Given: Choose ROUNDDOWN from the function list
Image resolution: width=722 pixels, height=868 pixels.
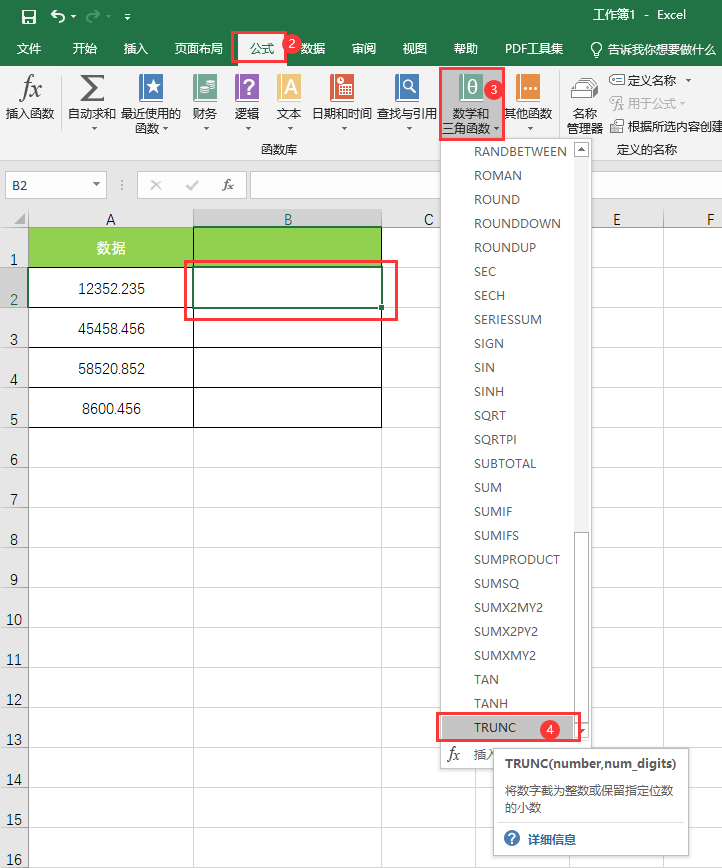Looking at the screenshot, I should (507, 224).
